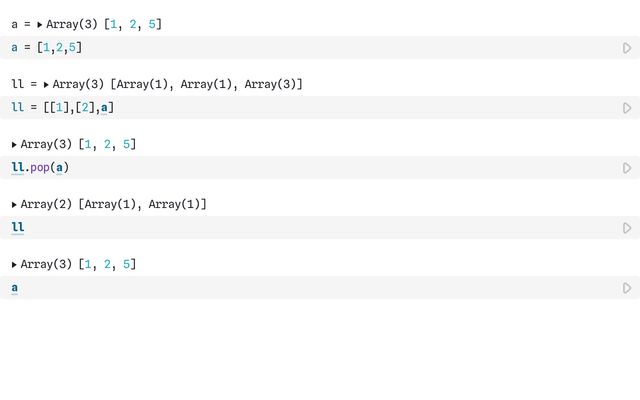Run the cell containing only a
Viewport: 640px width, 400px height.
tap(627, 288)
